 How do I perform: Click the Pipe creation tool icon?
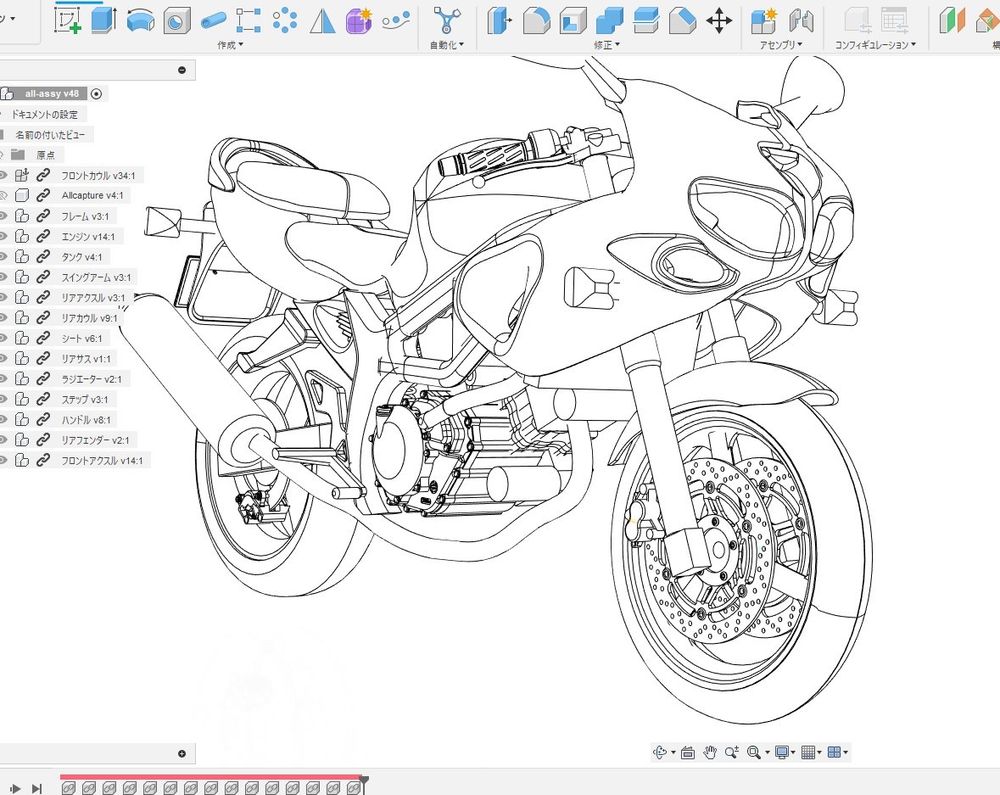[x=213, y=20]
